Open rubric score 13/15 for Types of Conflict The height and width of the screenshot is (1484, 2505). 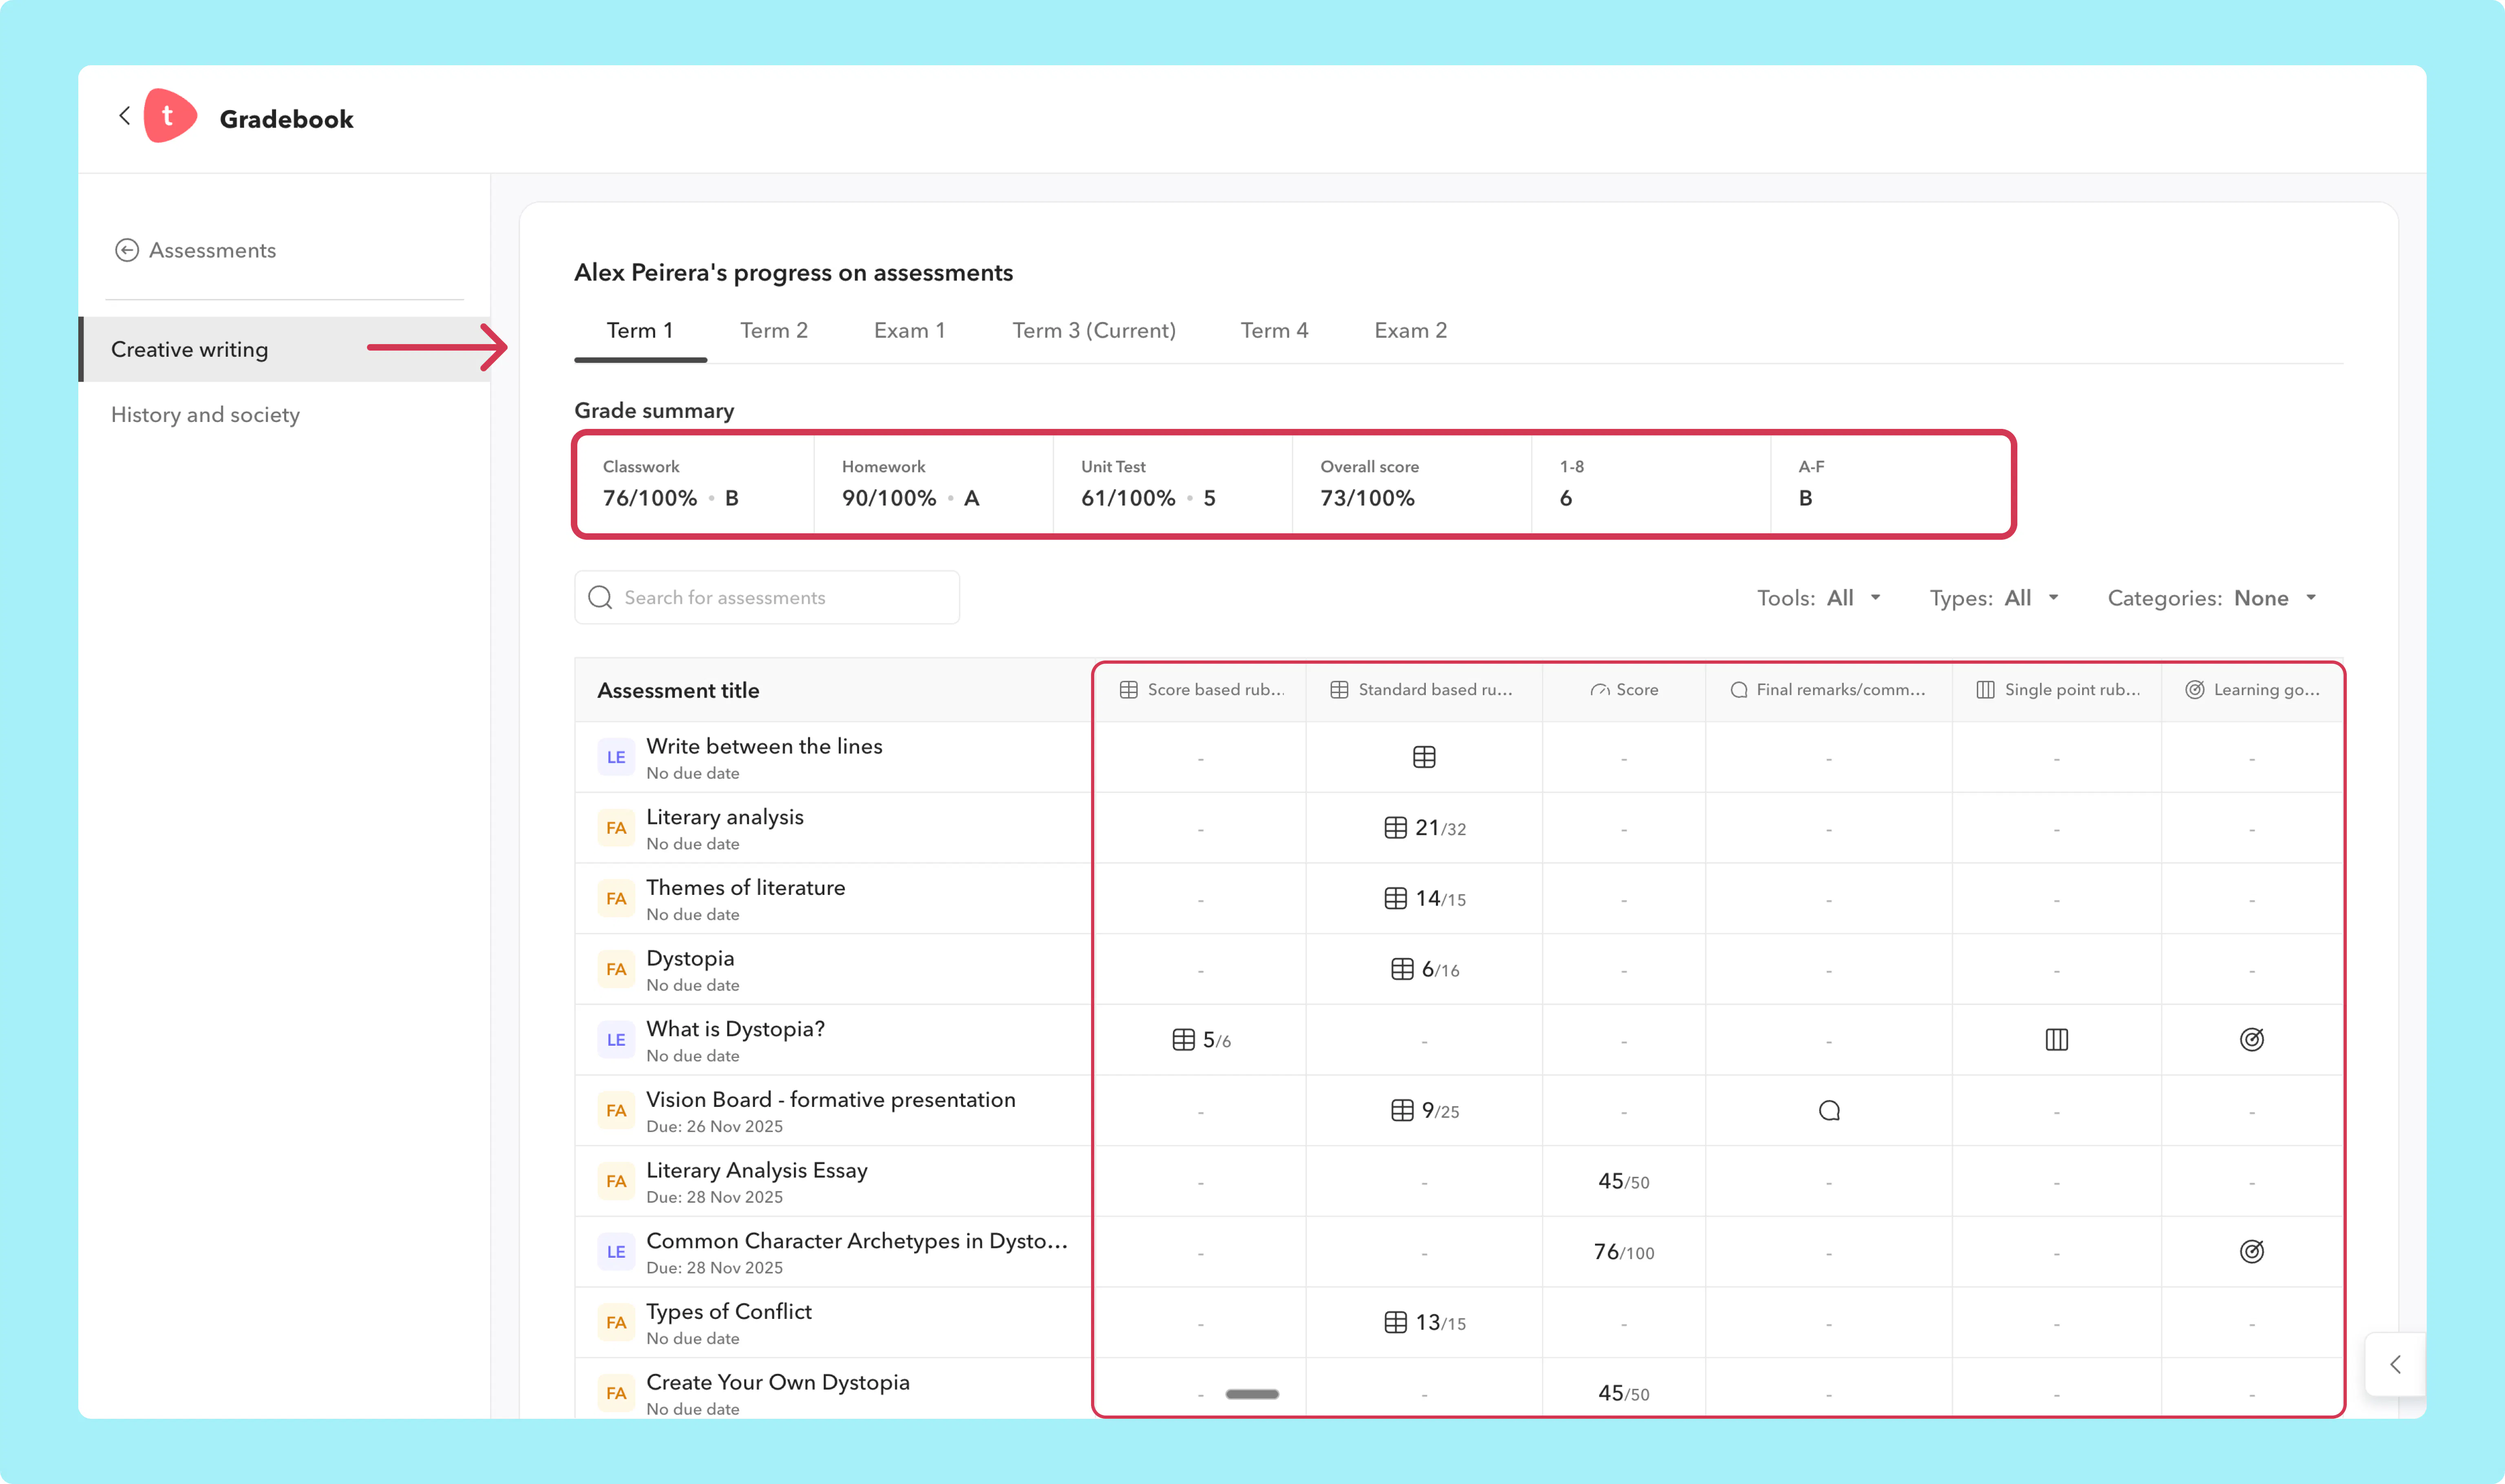point(1425,1323)
